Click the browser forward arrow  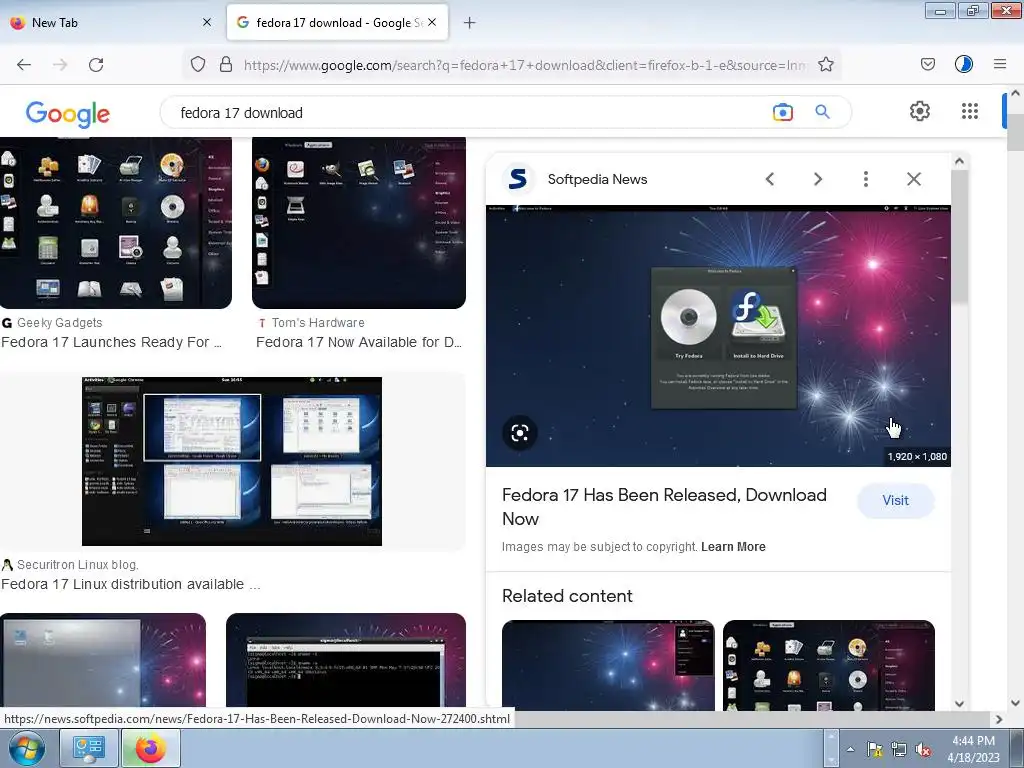[x=60, y=64]
